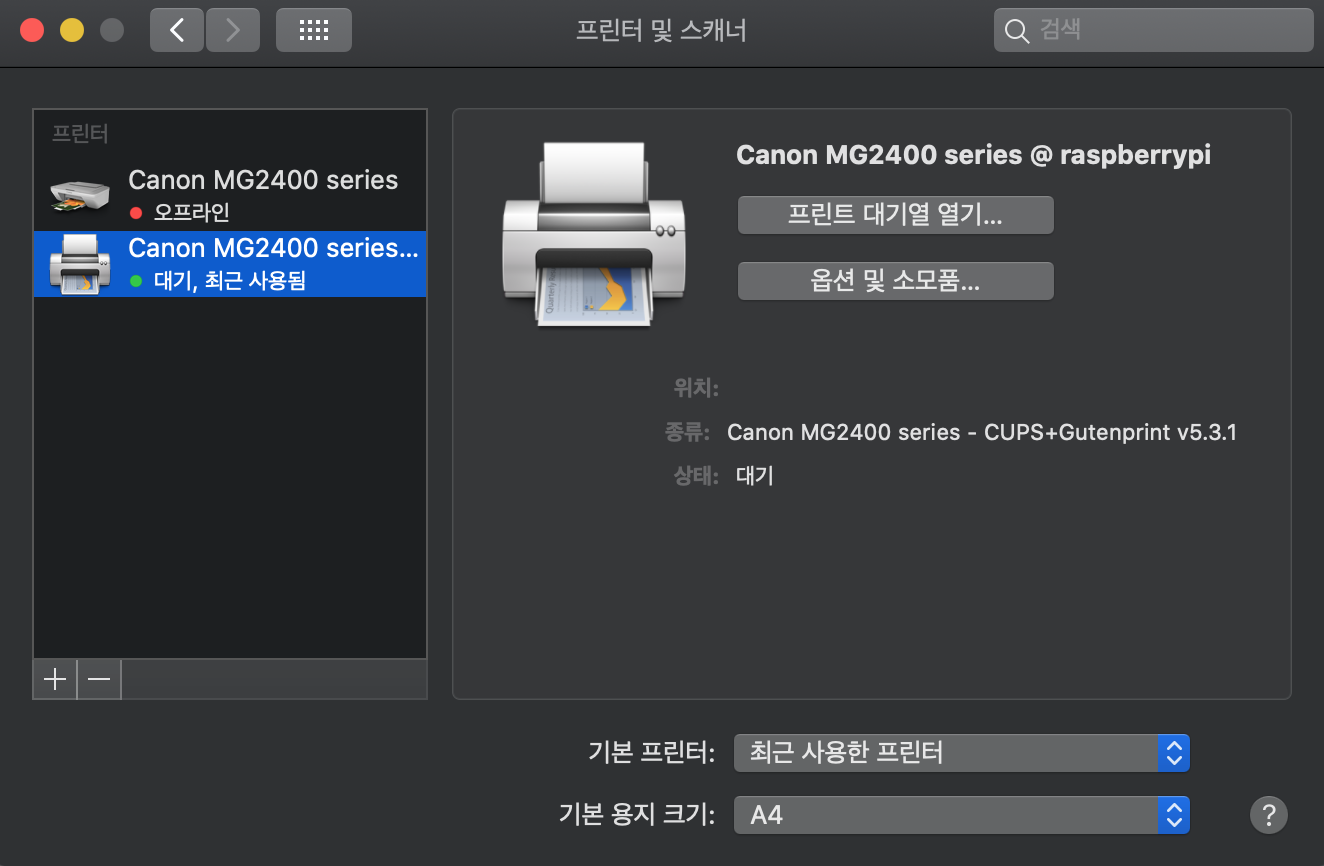Screen dimensions: 1324x866
Task: Click the search field labeled 검색
Action: tap(1153, 30)
